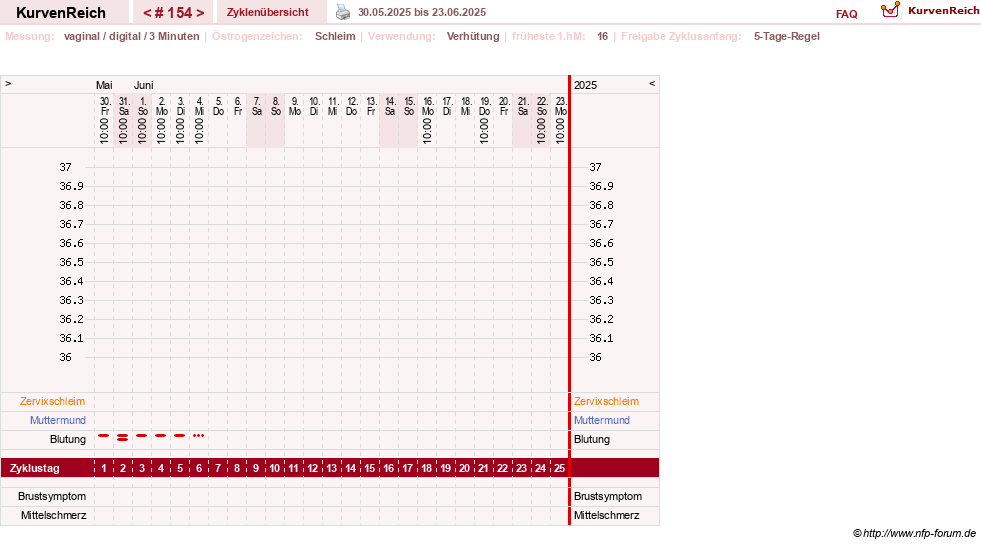Image resolution: width=981 pixels, height=545 pixels.
Task: Click the 36.5 label on the left temperature axis
Action: [71, 262]
